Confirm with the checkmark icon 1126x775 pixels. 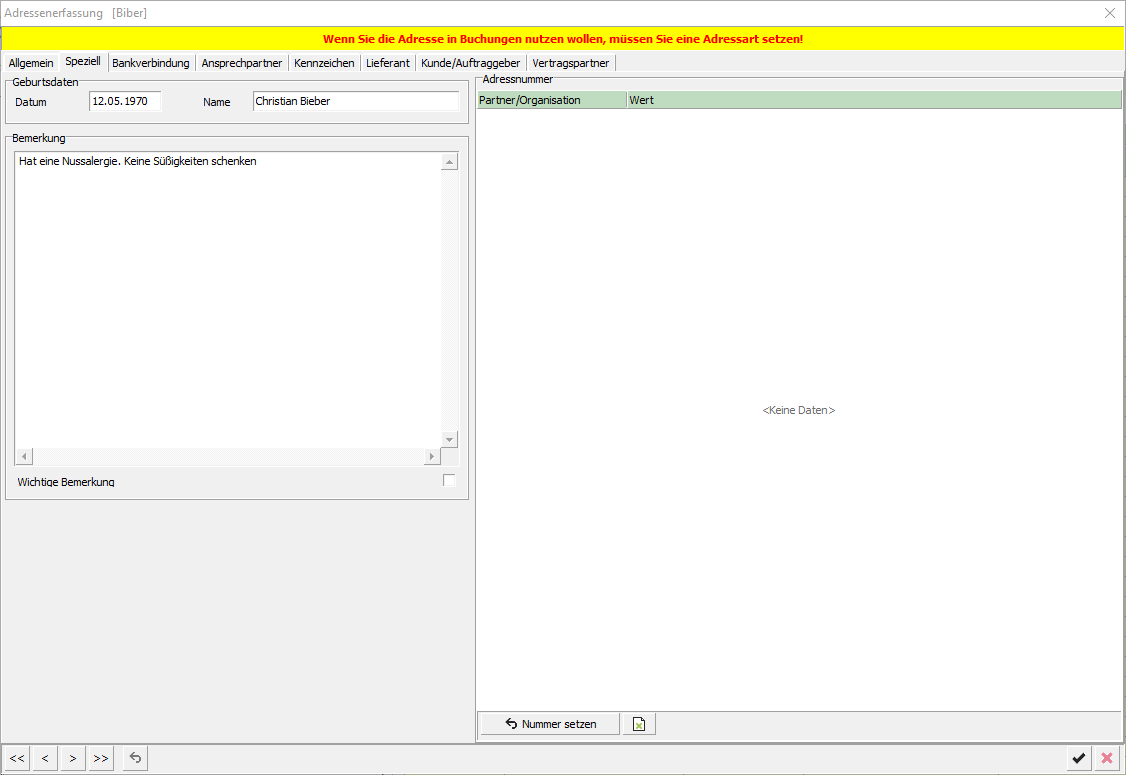click(x=1080, y=758)
